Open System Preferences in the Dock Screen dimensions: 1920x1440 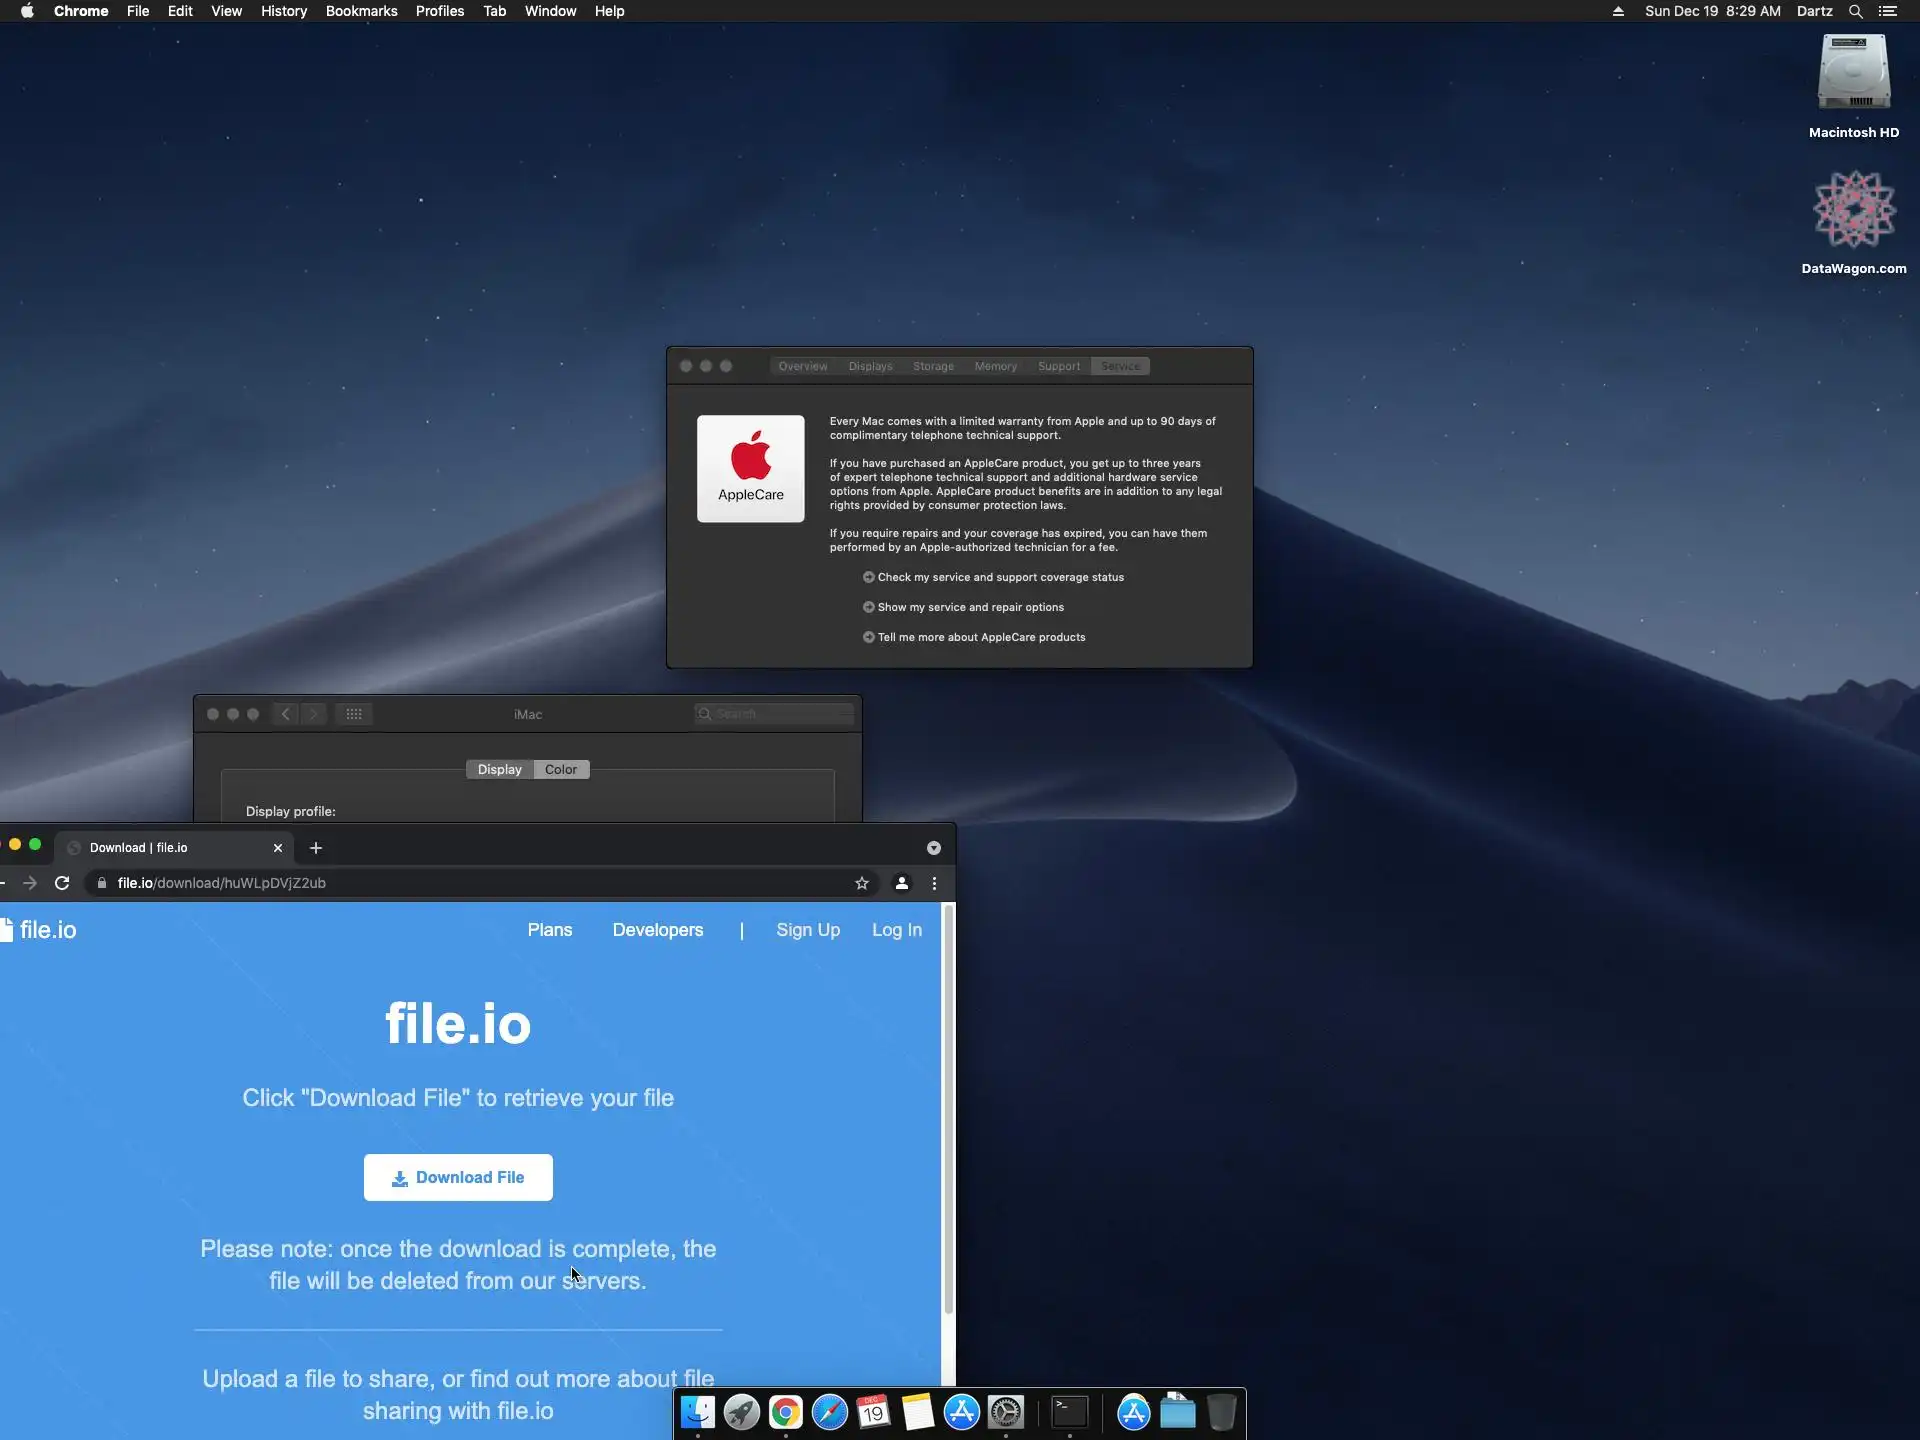click(1005, 1412)
